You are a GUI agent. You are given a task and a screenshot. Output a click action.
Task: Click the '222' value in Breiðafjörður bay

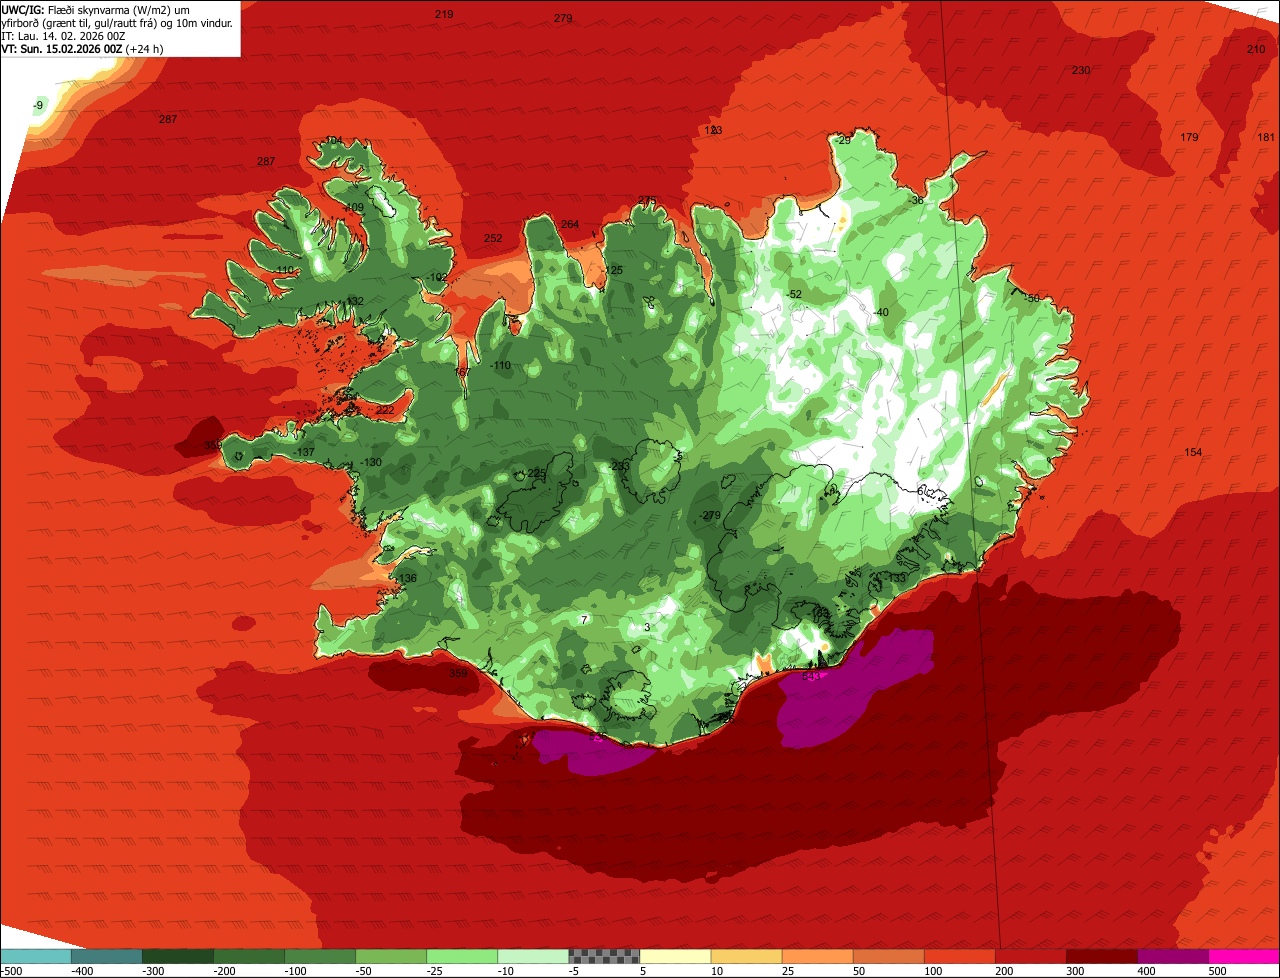(x=385, y=410)
